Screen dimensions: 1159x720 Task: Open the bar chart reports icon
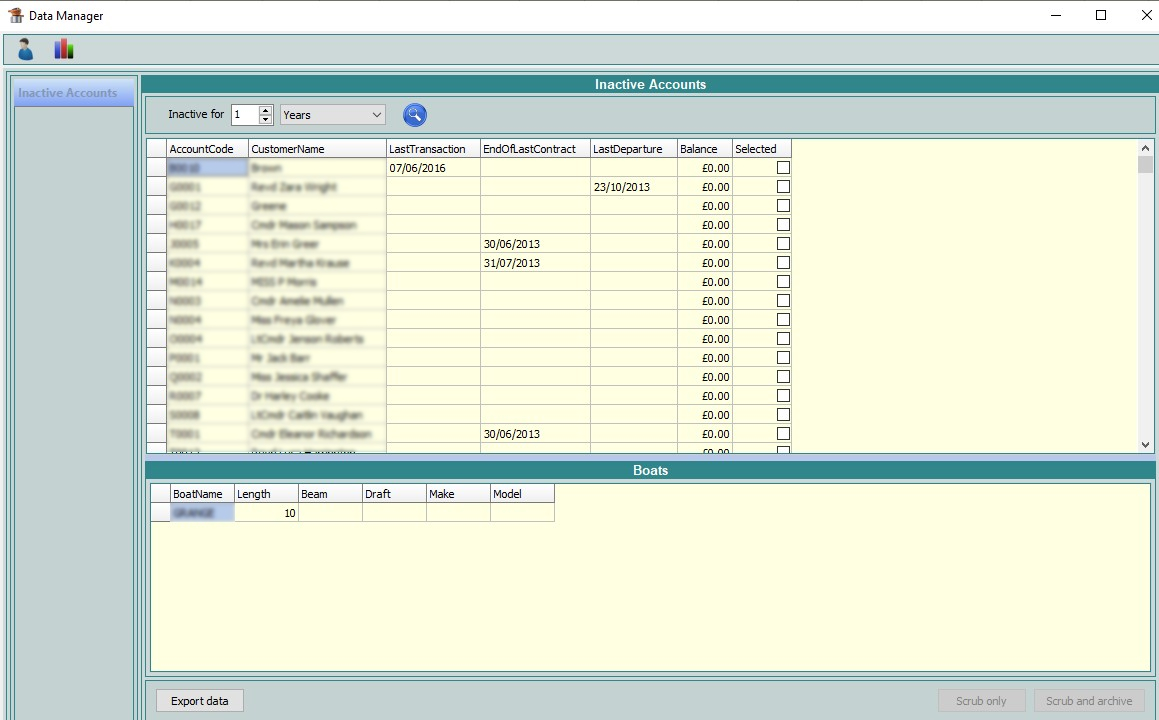(x=64, y=49)
